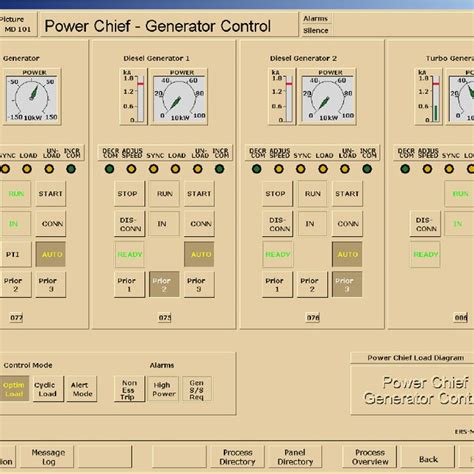Viewport: 474px width, 474px height.
Task: Click CONN for Diesel Generator 2
Action: coord(347,224)
